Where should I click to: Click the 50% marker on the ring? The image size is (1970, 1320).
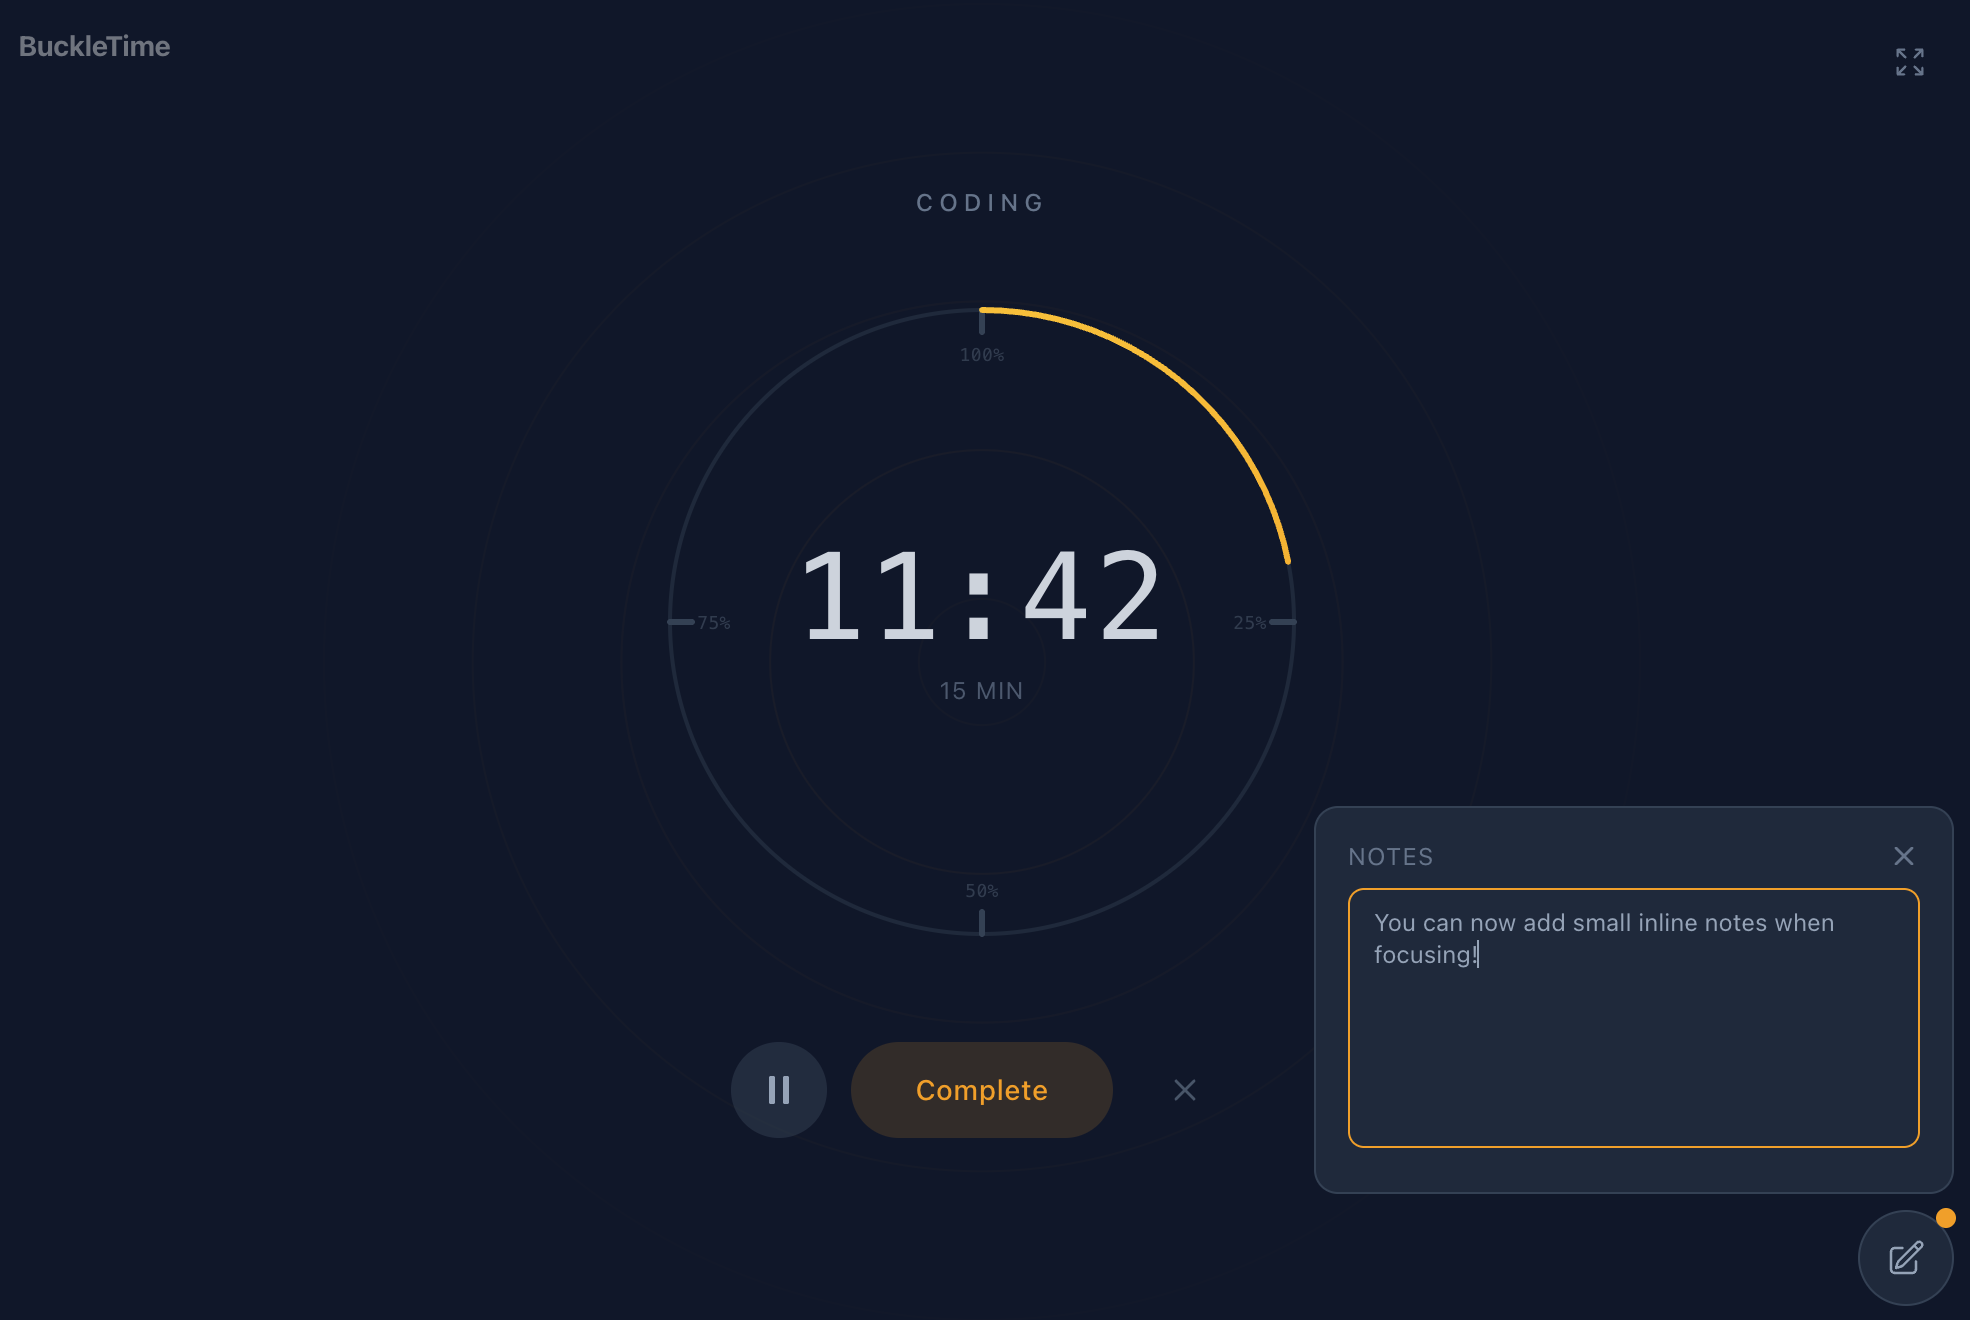pyautogui.click(x=981, y=891)
